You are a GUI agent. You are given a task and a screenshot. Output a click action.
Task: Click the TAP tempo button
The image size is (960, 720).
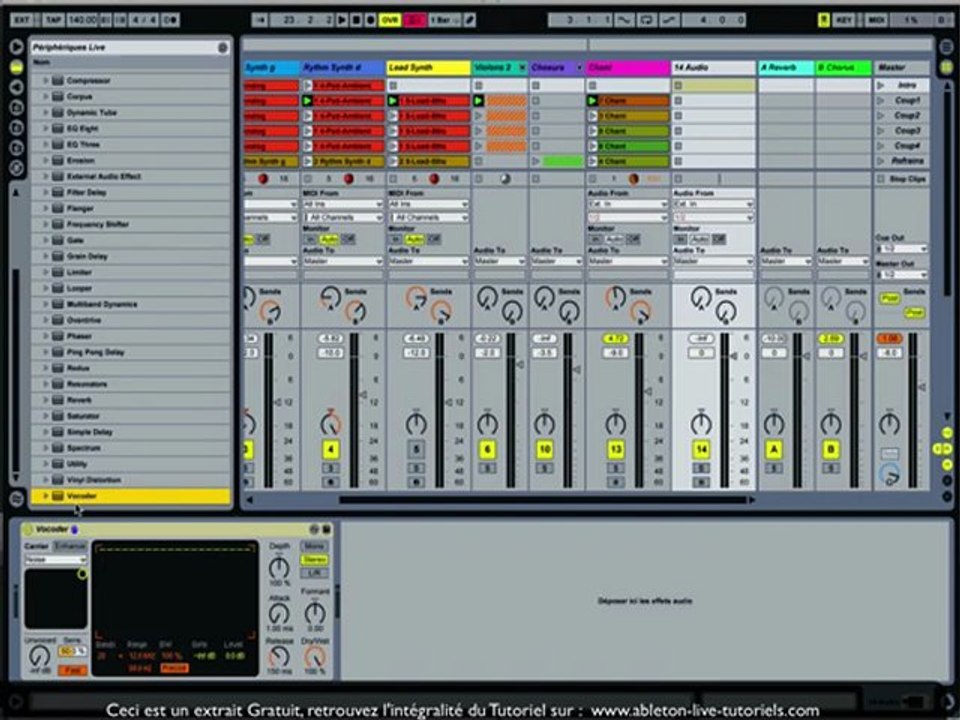53,20
